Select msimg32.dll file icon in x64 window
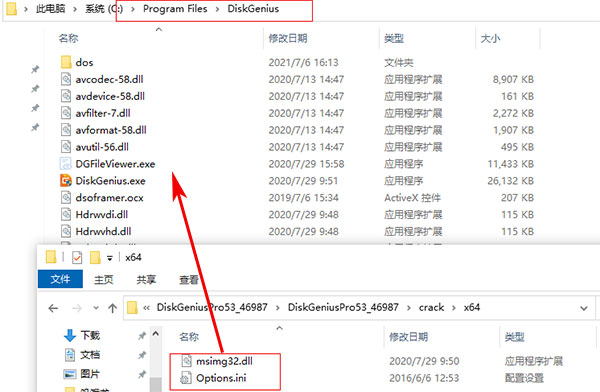Image resolution: width=600 pixels, height=392 pixels. click(x=186, y=361)
